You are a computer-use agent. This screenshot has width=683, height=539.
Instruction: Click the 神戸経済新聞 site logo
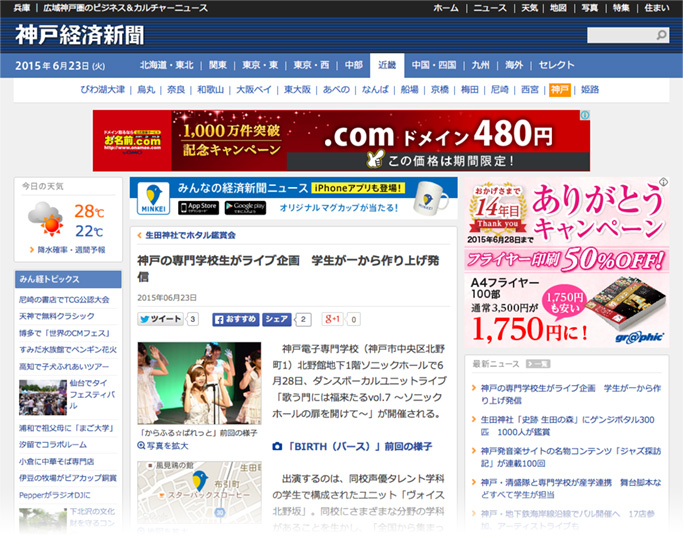(79, 35)
